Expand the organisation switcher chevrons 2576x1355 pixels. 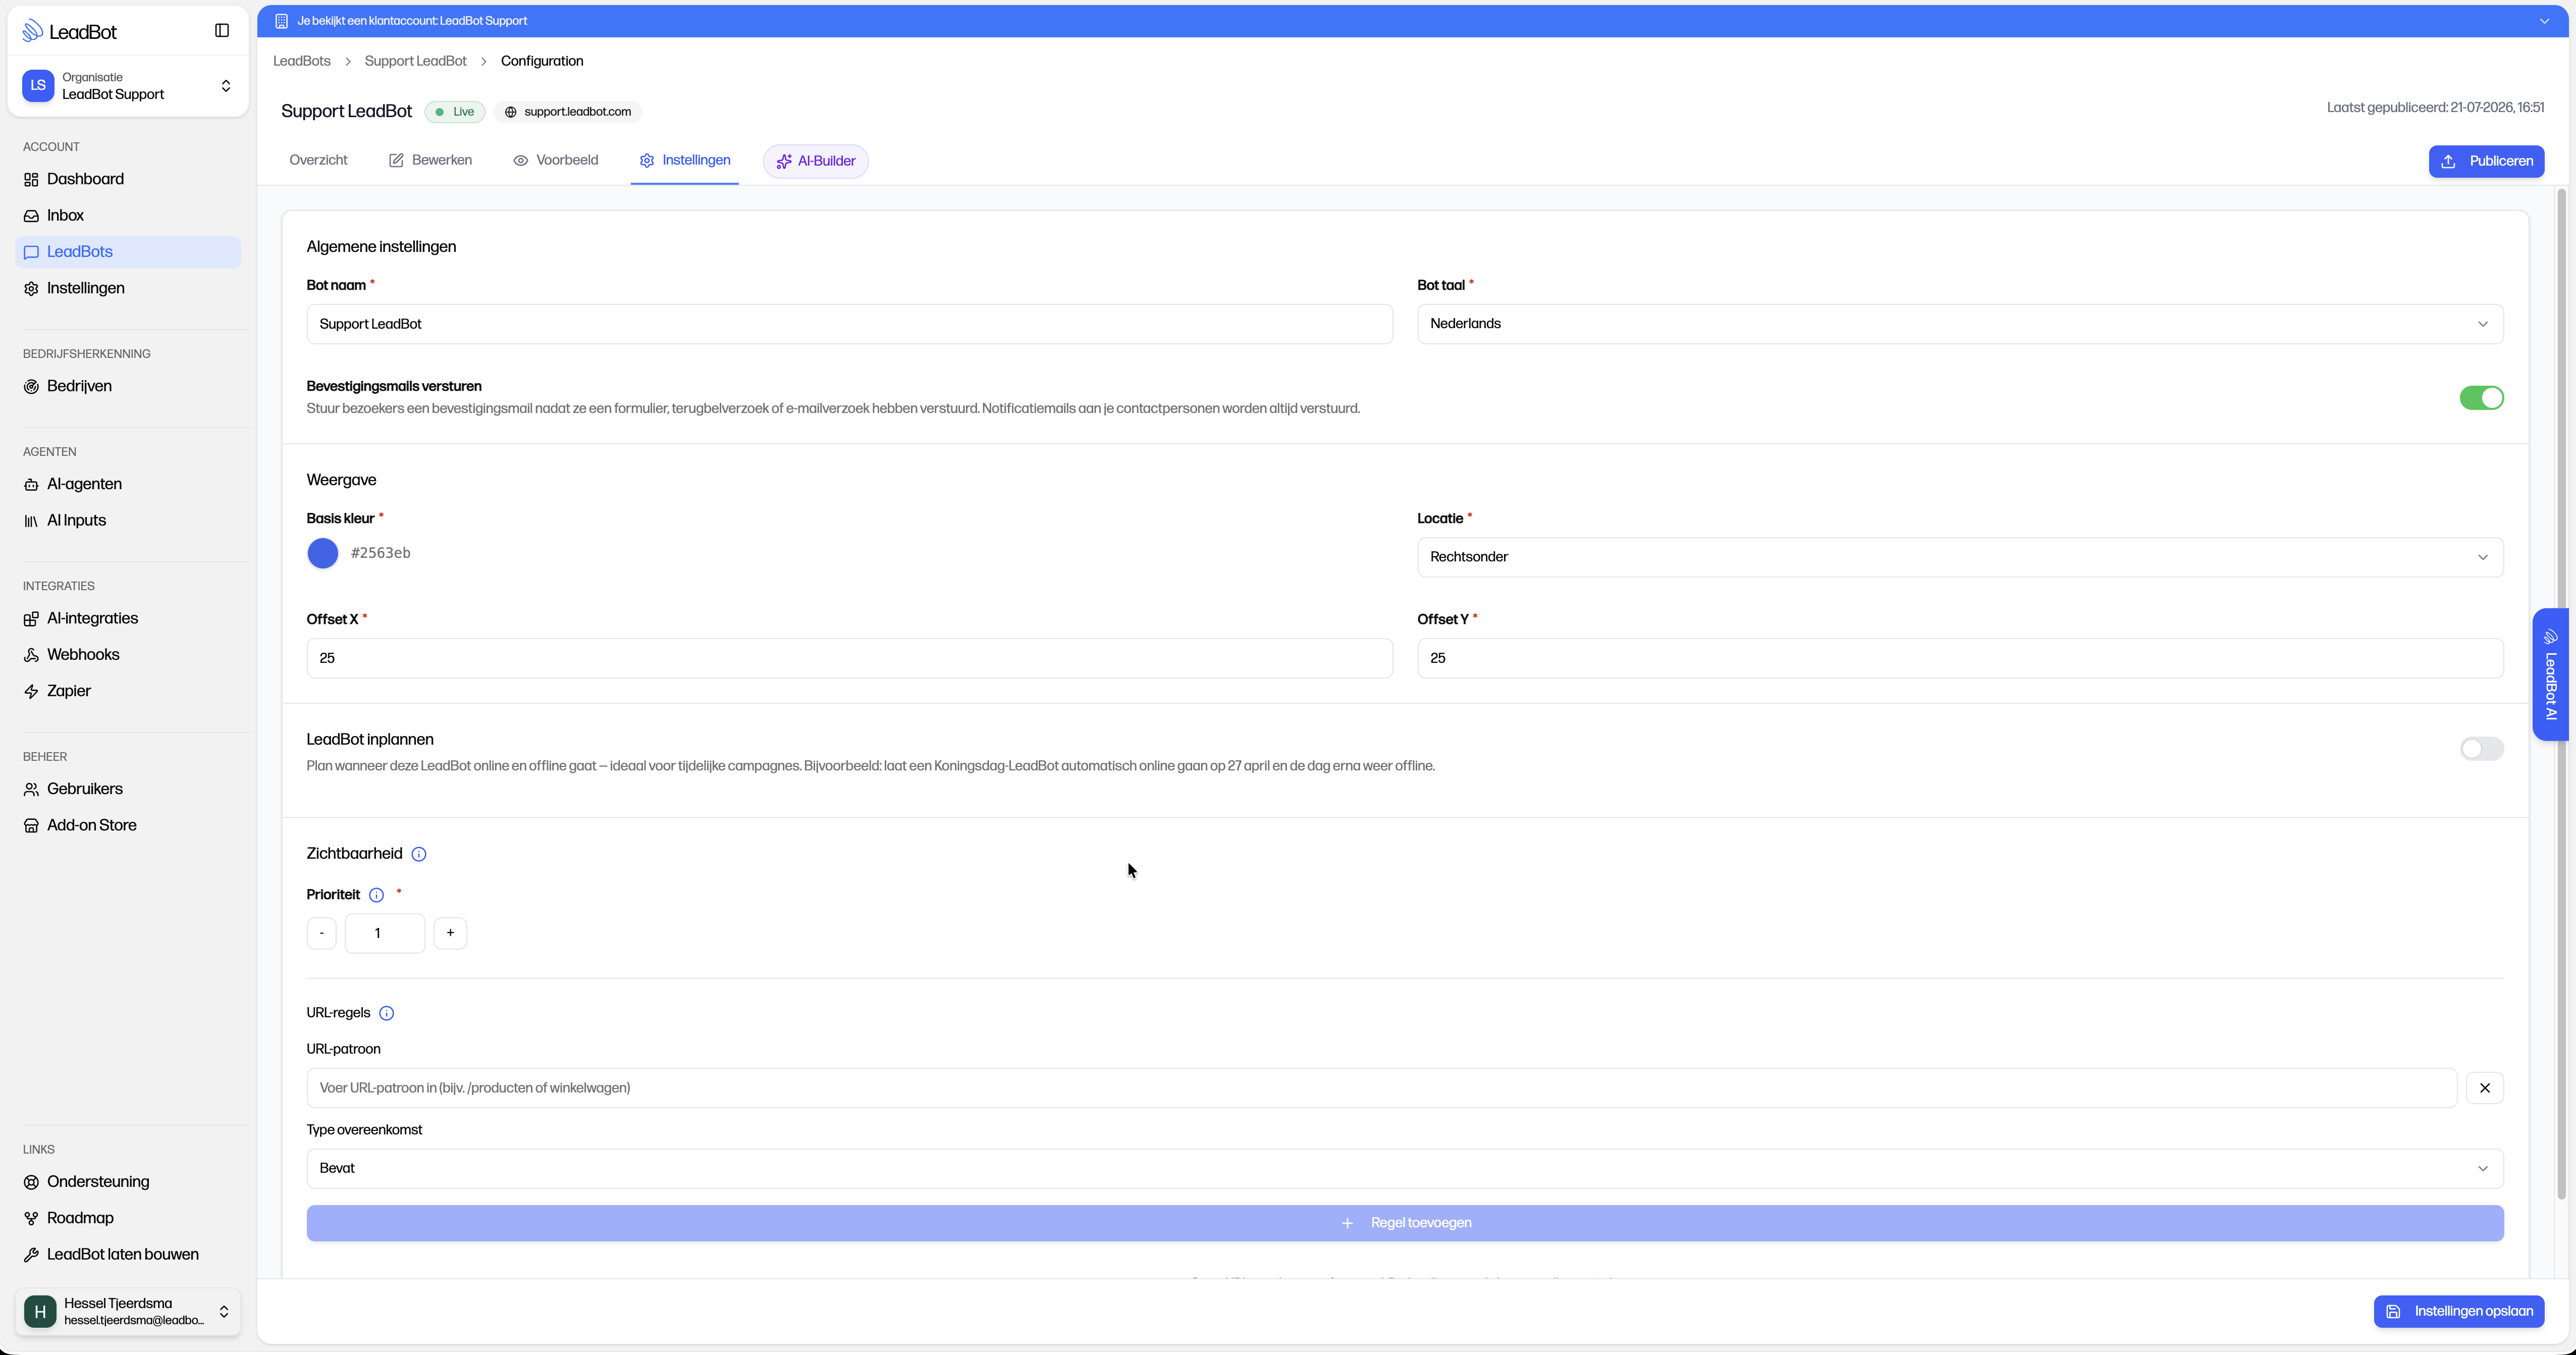(226, 86)
